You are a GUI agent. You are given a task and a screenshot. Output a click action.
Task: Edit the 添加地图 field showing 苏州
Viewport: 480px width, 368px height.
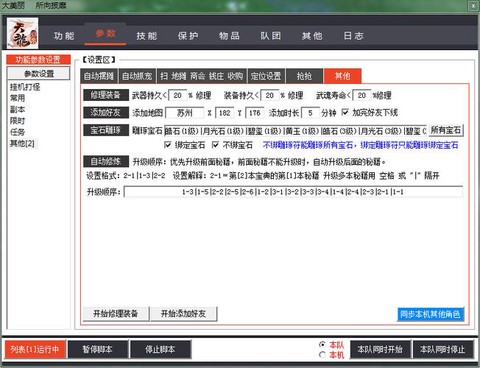point(185,113)
